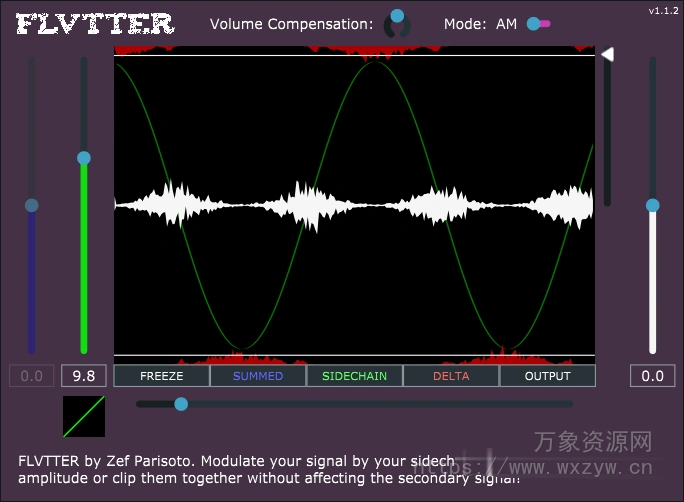
Task: Click the FLVTTER logo
Action: (96, 24)
